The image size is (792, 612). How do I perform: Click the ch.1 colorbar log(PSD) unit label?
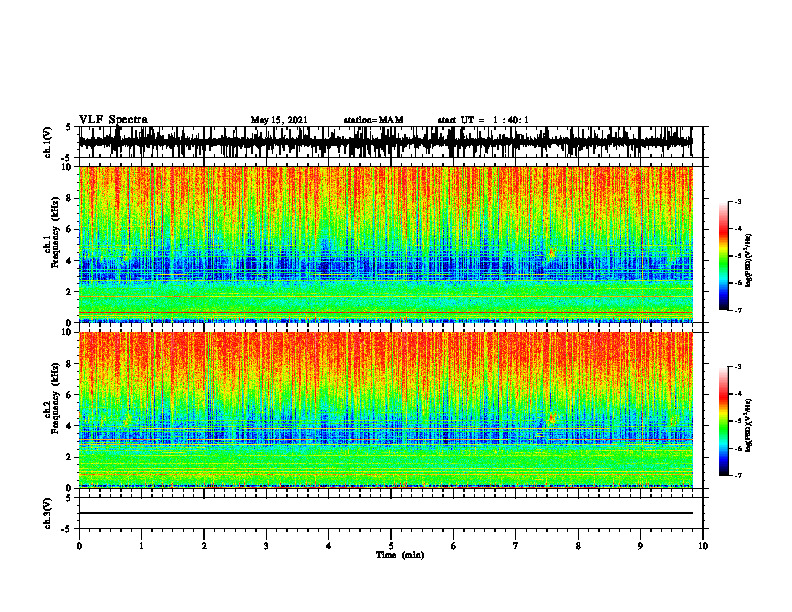point(749,260)
